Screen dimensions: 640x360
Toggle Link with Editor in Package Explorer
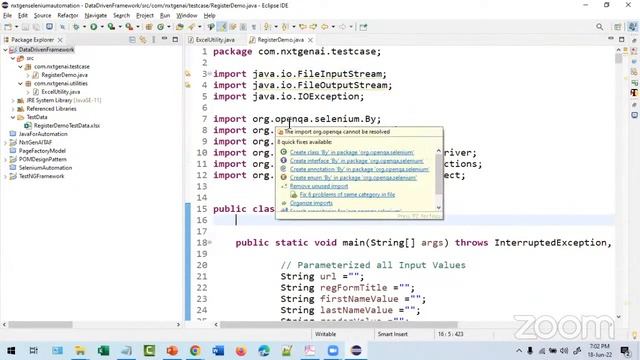pyautogui.click(x=143, y=40)
